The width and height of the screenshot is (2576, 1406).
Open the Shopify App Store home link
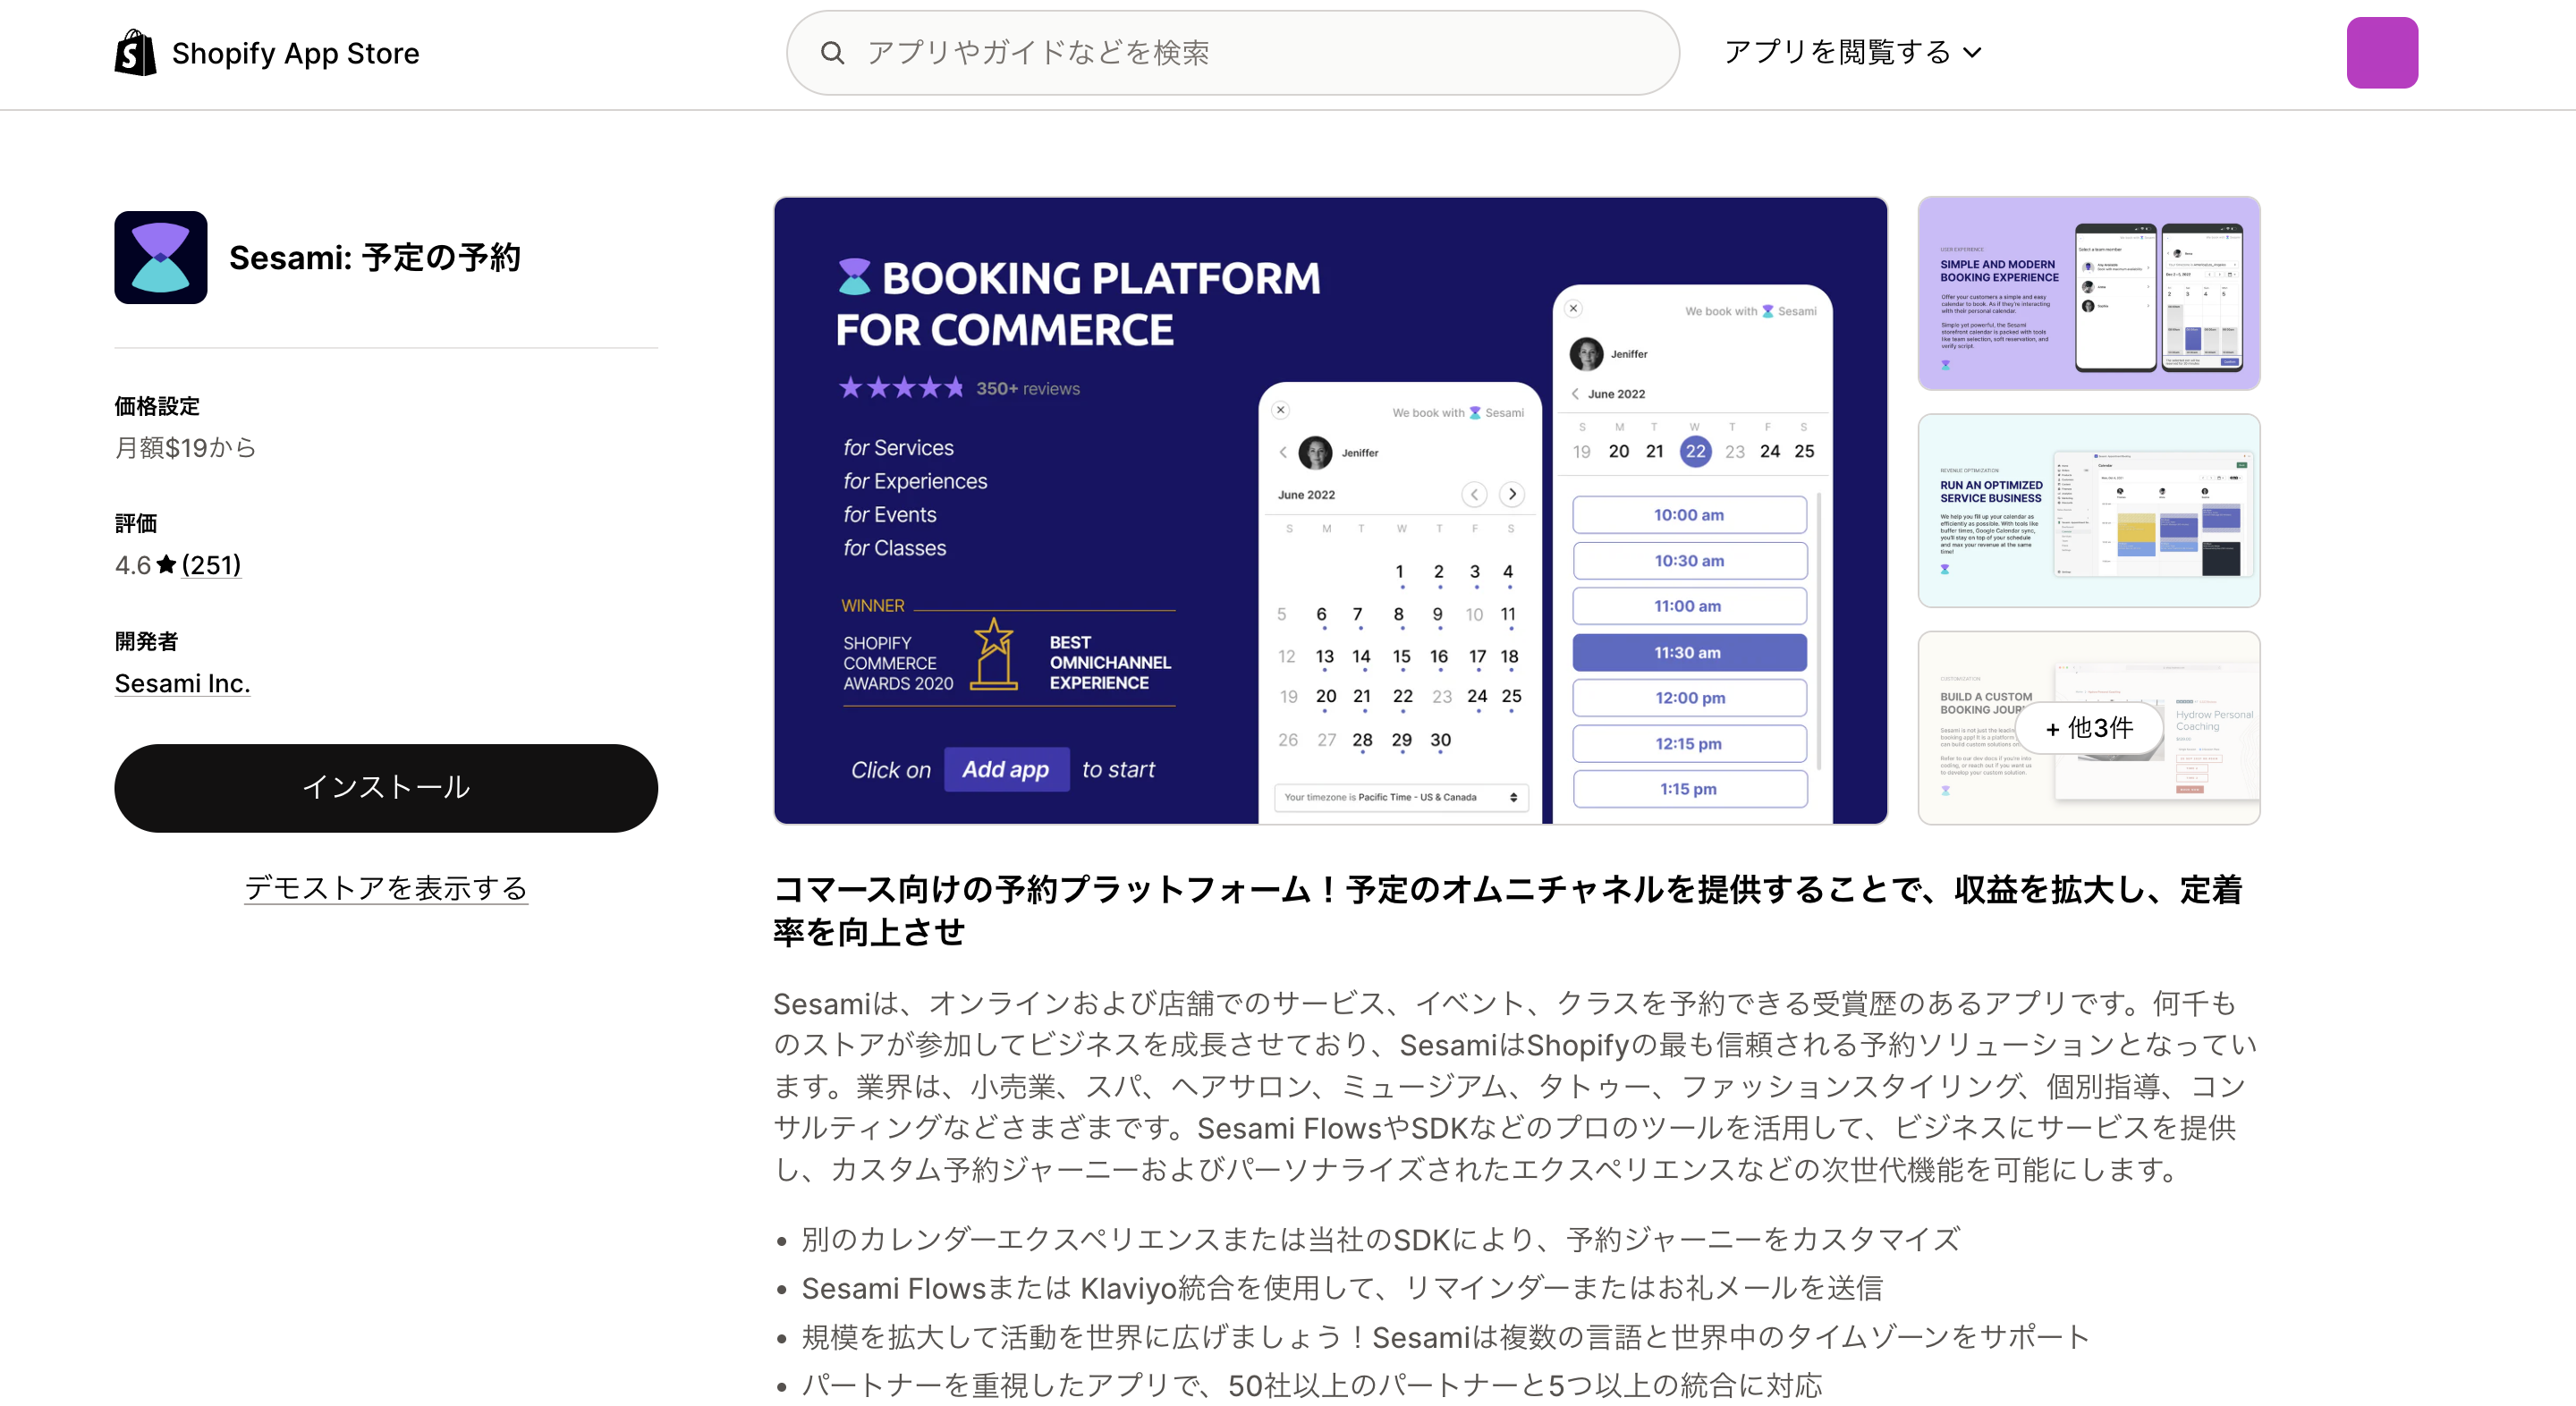(267, 53)
